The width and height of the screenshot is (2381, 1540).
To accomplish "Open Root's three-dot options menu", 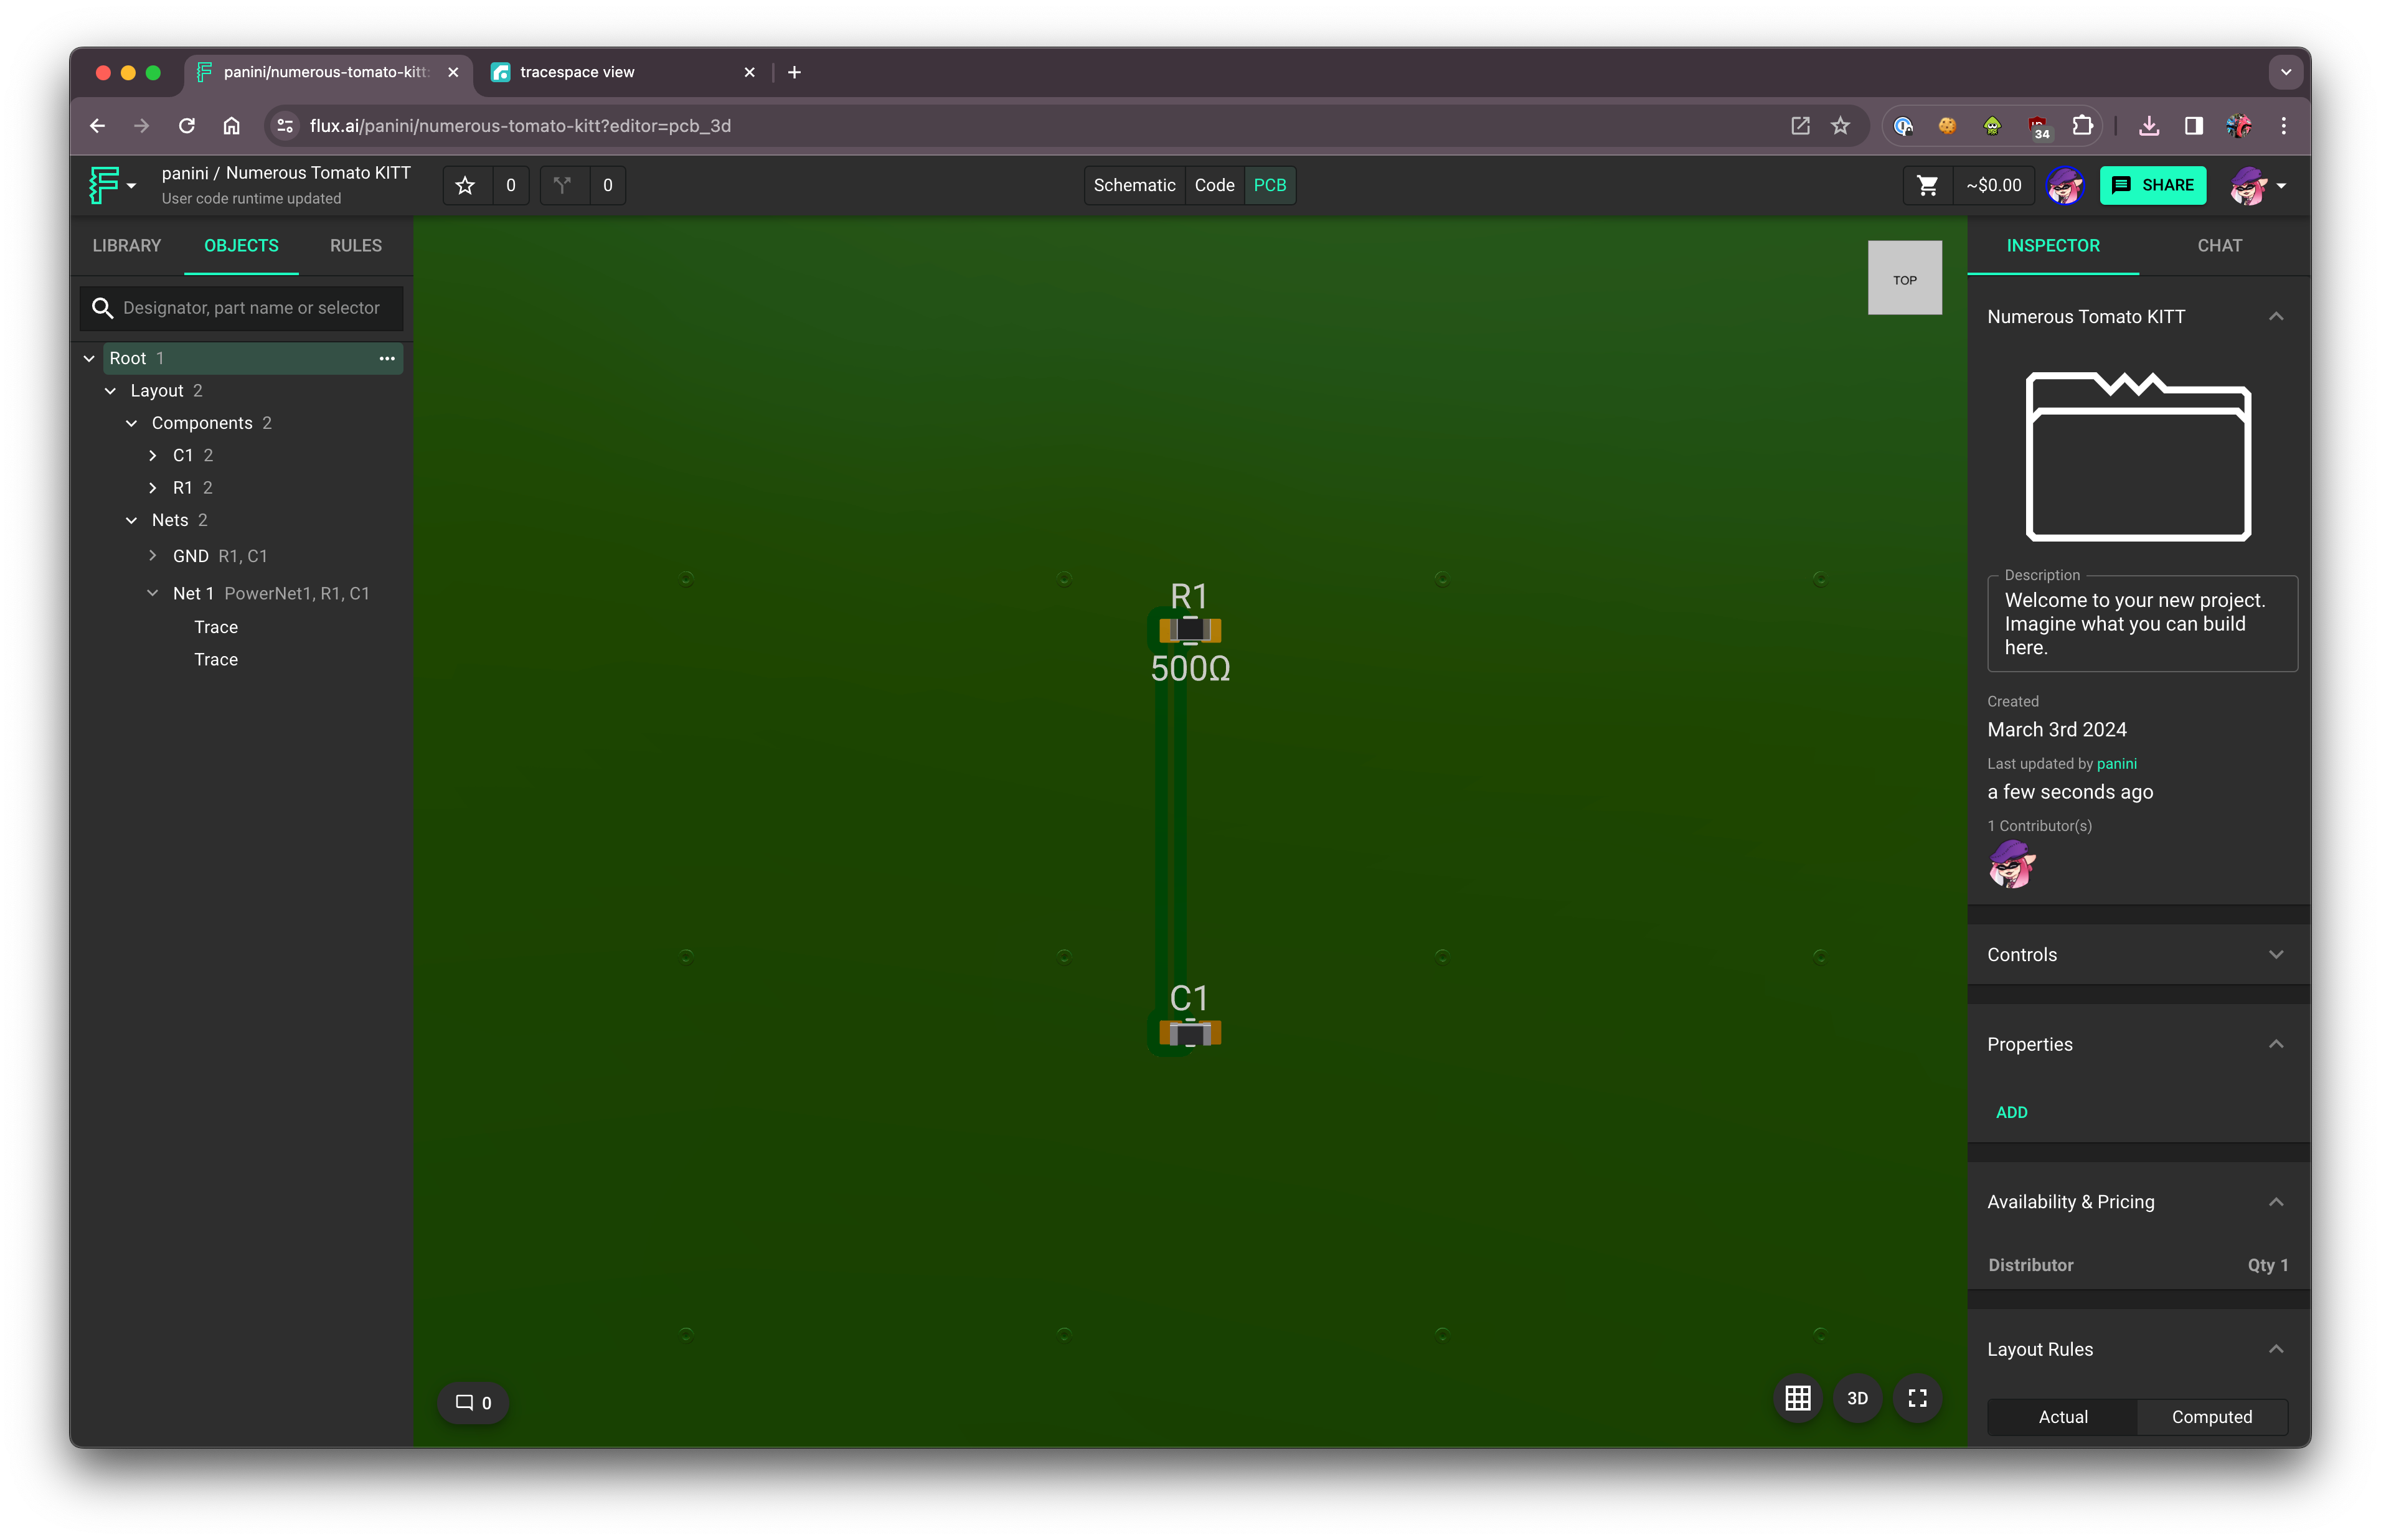I will pyautogui.click(x=387, y=358).
